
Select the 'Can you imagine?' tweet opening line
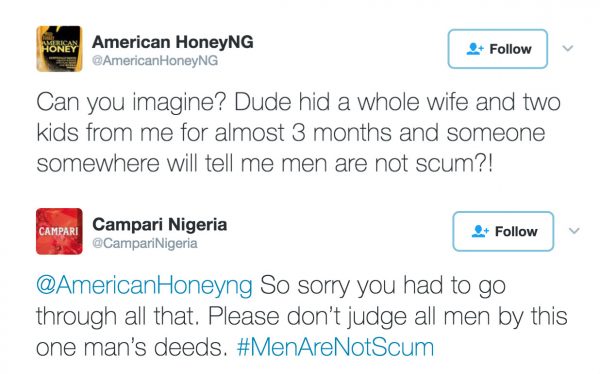[132, 103]
